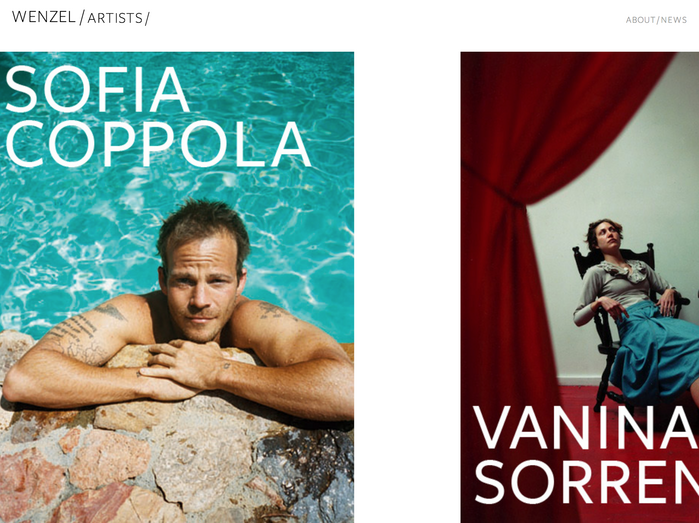Click the WENZEL logo link
The image size is (699, 523).
44,17
